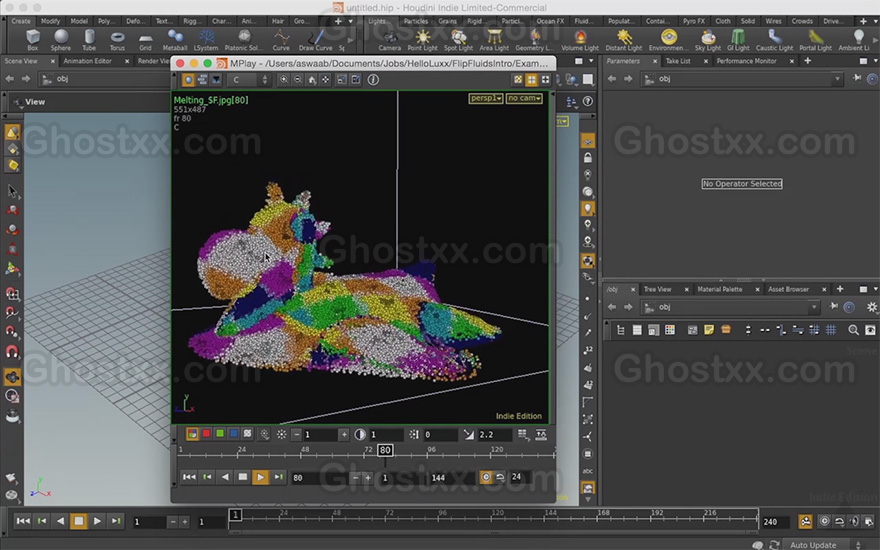Open the Animation Editor tab
Screen dimensions: 880x550
pyautogui.click(x=88, y=61)
